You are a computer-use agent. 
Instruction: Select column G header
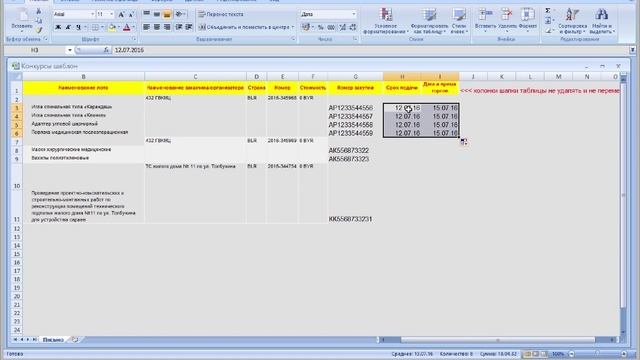(x=355, y=76)
